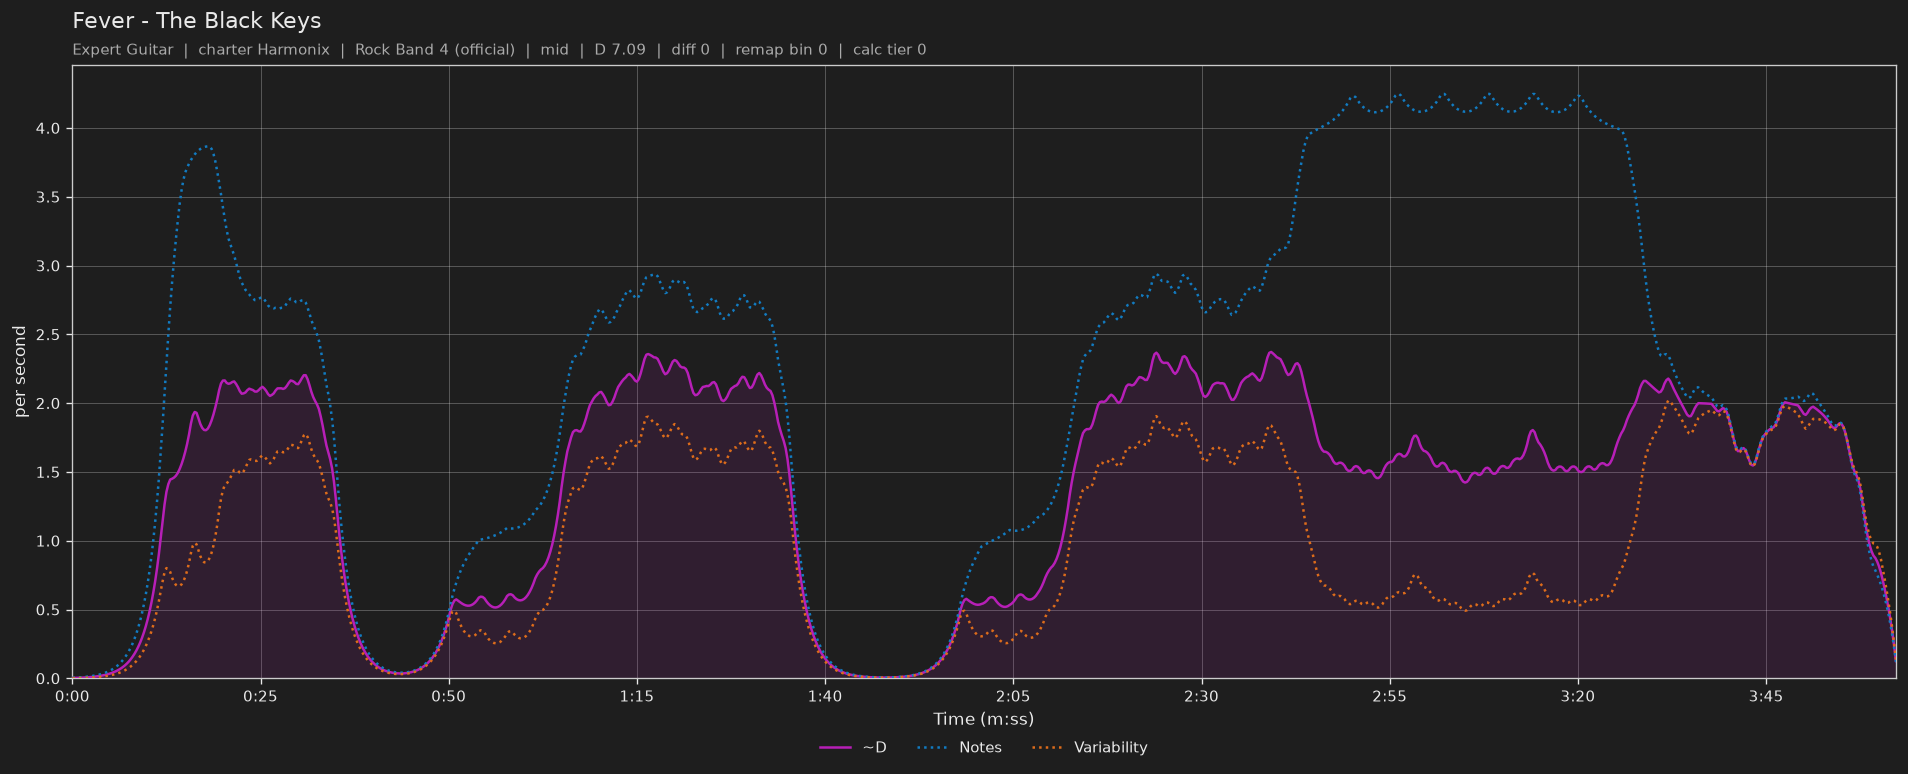Click the "diff 0" subtitle text
The image size is (1908, 774).
click(x=691, y=50)
